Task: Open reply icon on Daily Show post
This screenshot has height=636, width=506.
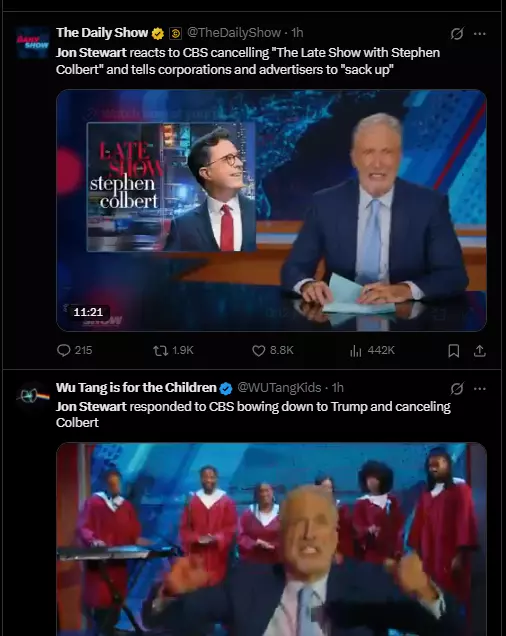Action: coord(64,350)
